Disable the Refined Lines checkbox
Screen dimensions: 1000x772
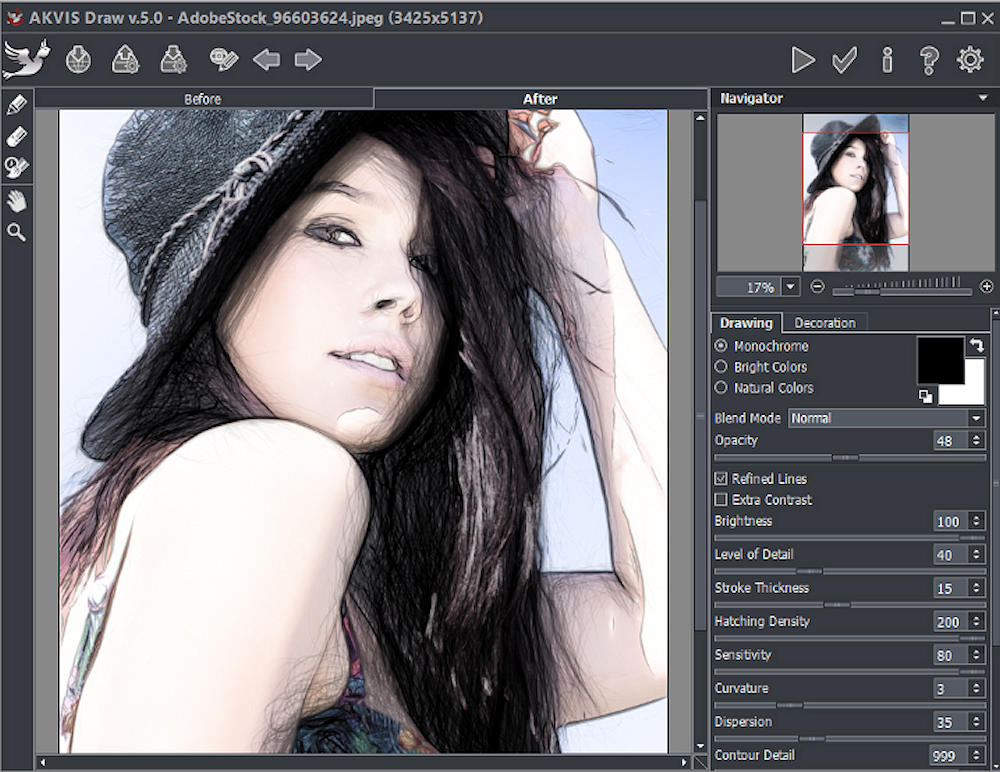(x=721, y=479)
